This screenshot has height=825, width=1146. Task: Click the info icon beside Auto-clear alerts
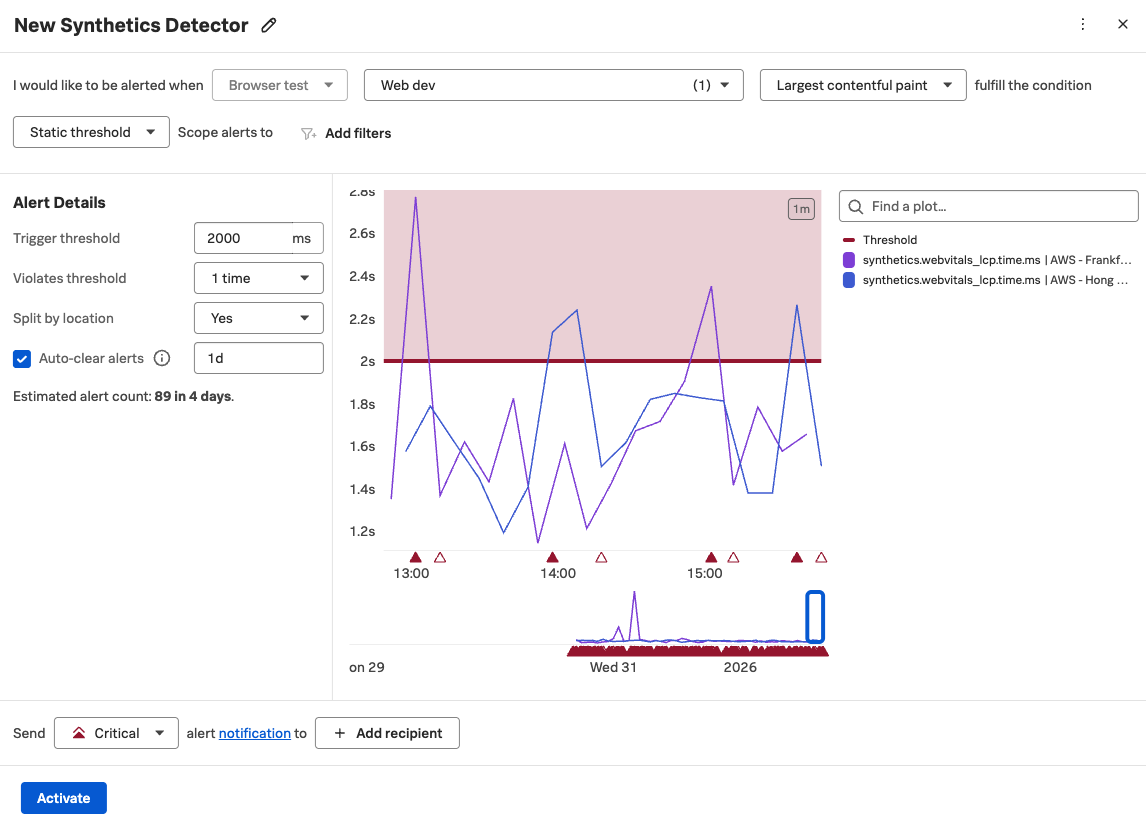[162, 358]
